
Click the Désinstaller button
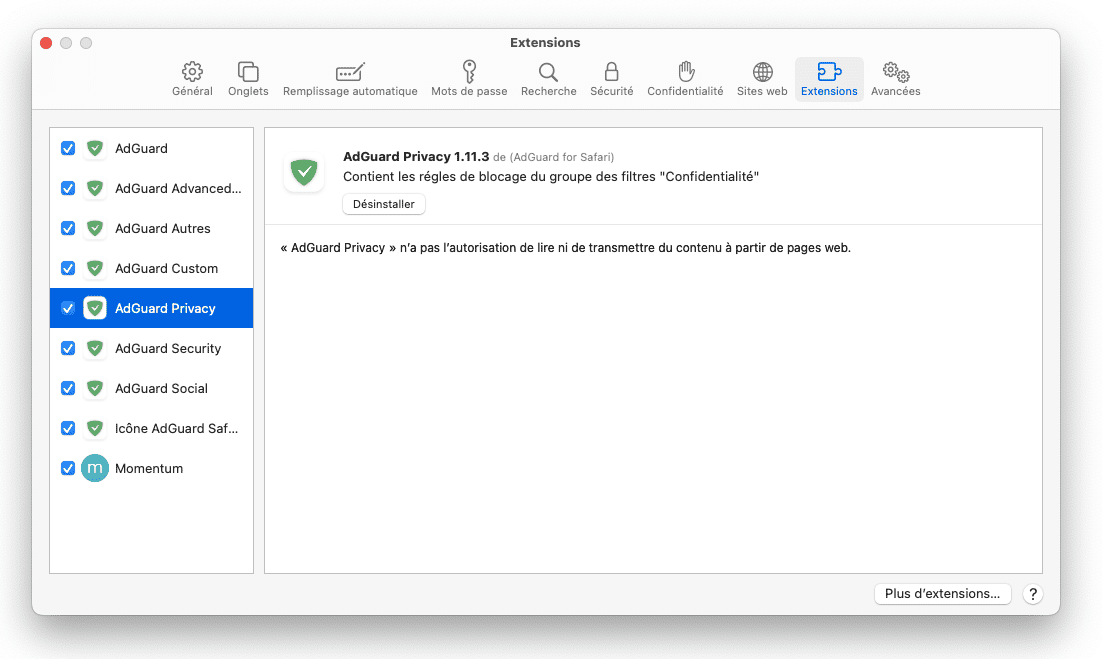(384, 204)
